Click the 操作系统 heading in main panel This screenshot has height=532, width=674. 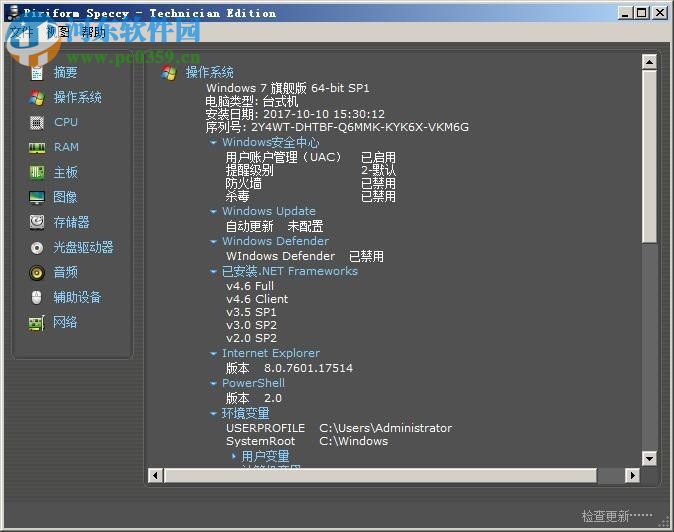(x=209, y=72)
